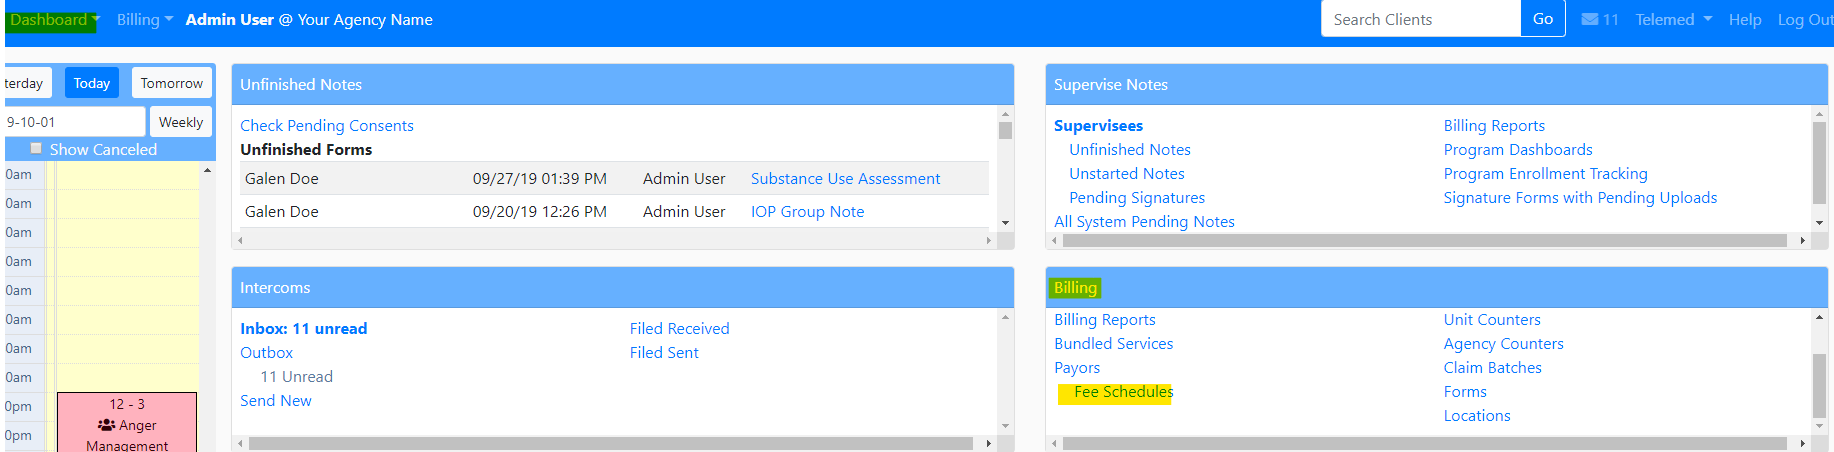Open the envelope messages icon showing 11

pyautogui.click(x=1599, y=20)
